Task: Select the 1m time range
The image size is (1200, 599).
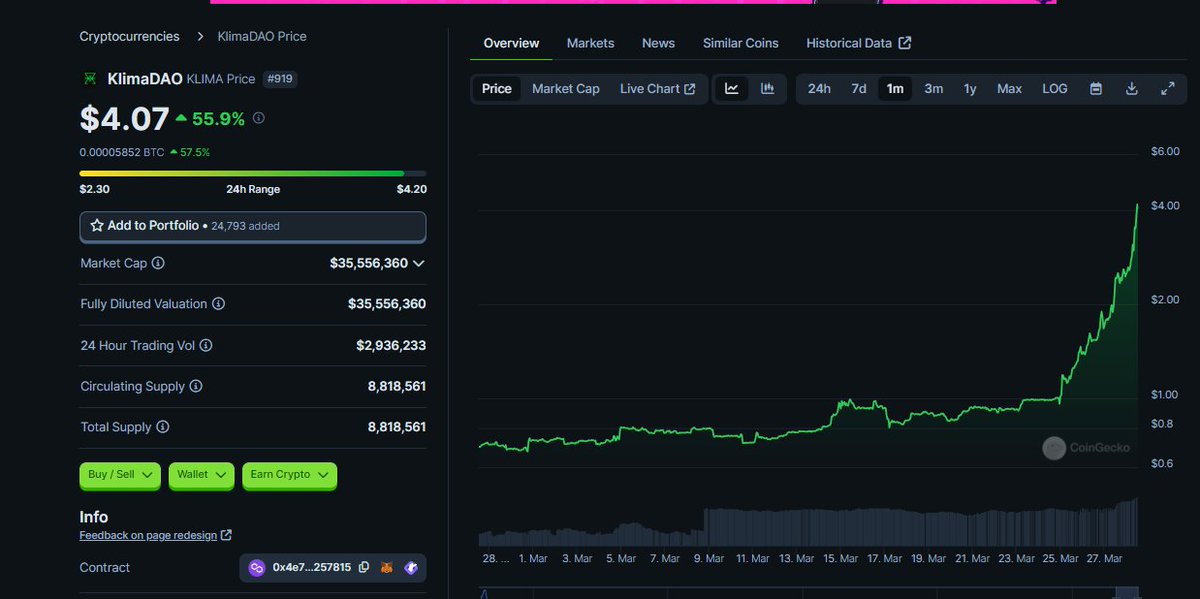Action: (895, 88)
